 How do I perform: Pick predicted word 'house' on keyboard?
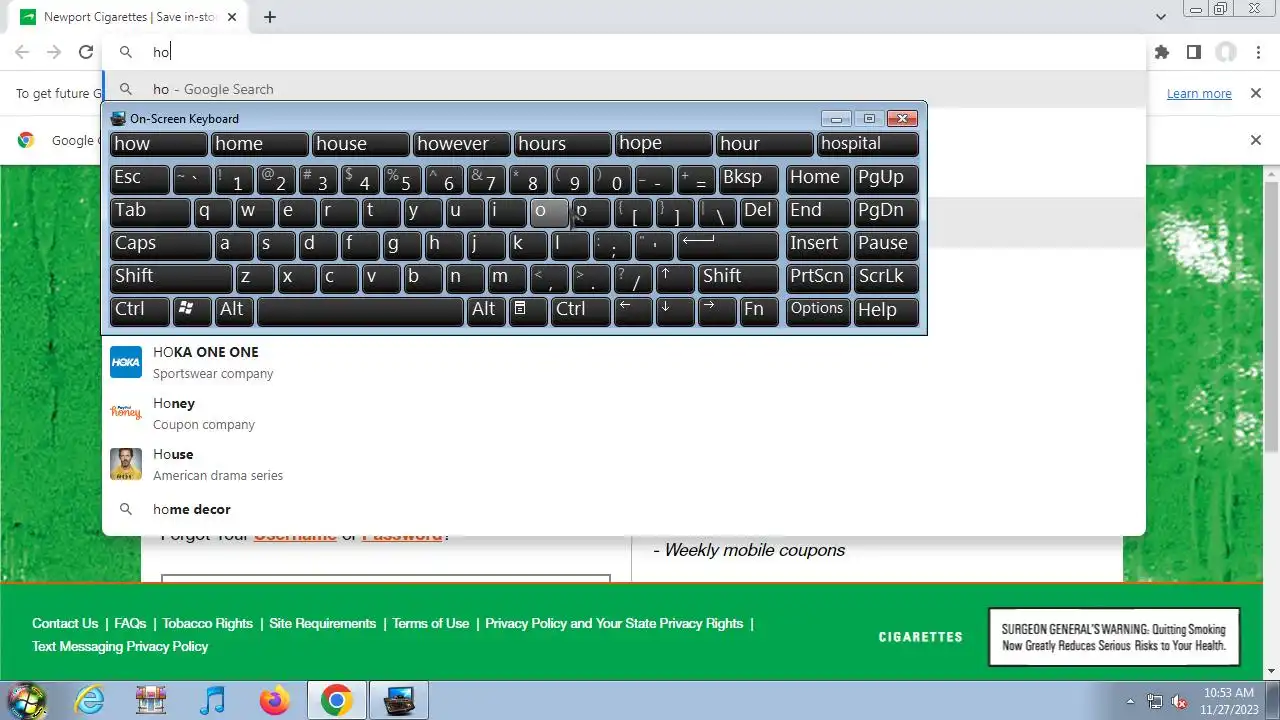click(360, 144)
